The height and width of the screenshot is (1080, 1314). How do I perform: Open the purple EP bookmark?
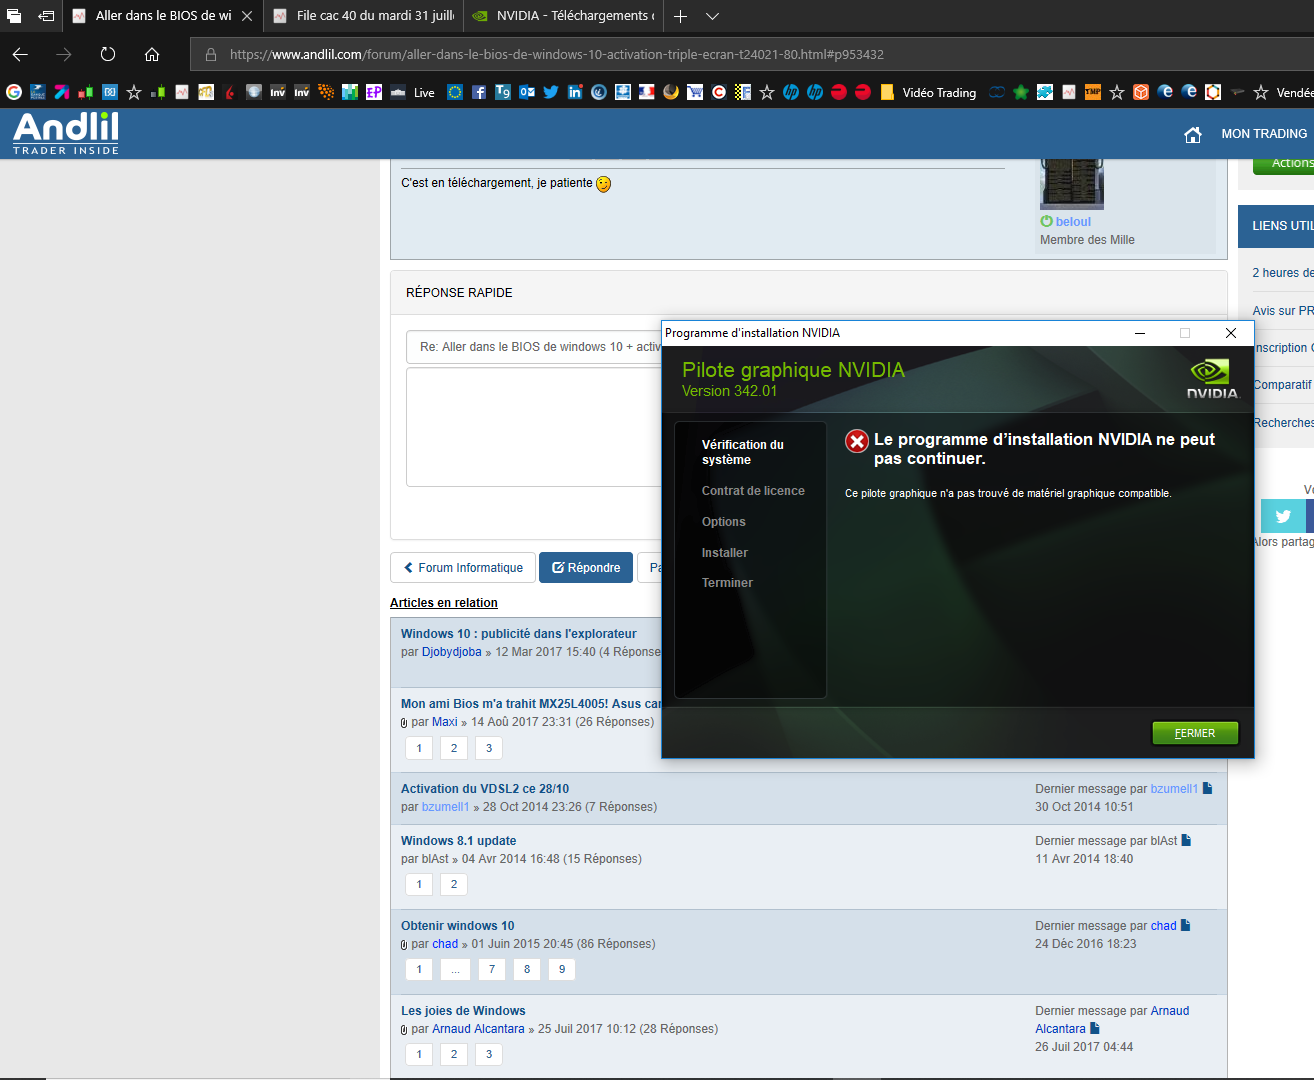click(374, 92)
